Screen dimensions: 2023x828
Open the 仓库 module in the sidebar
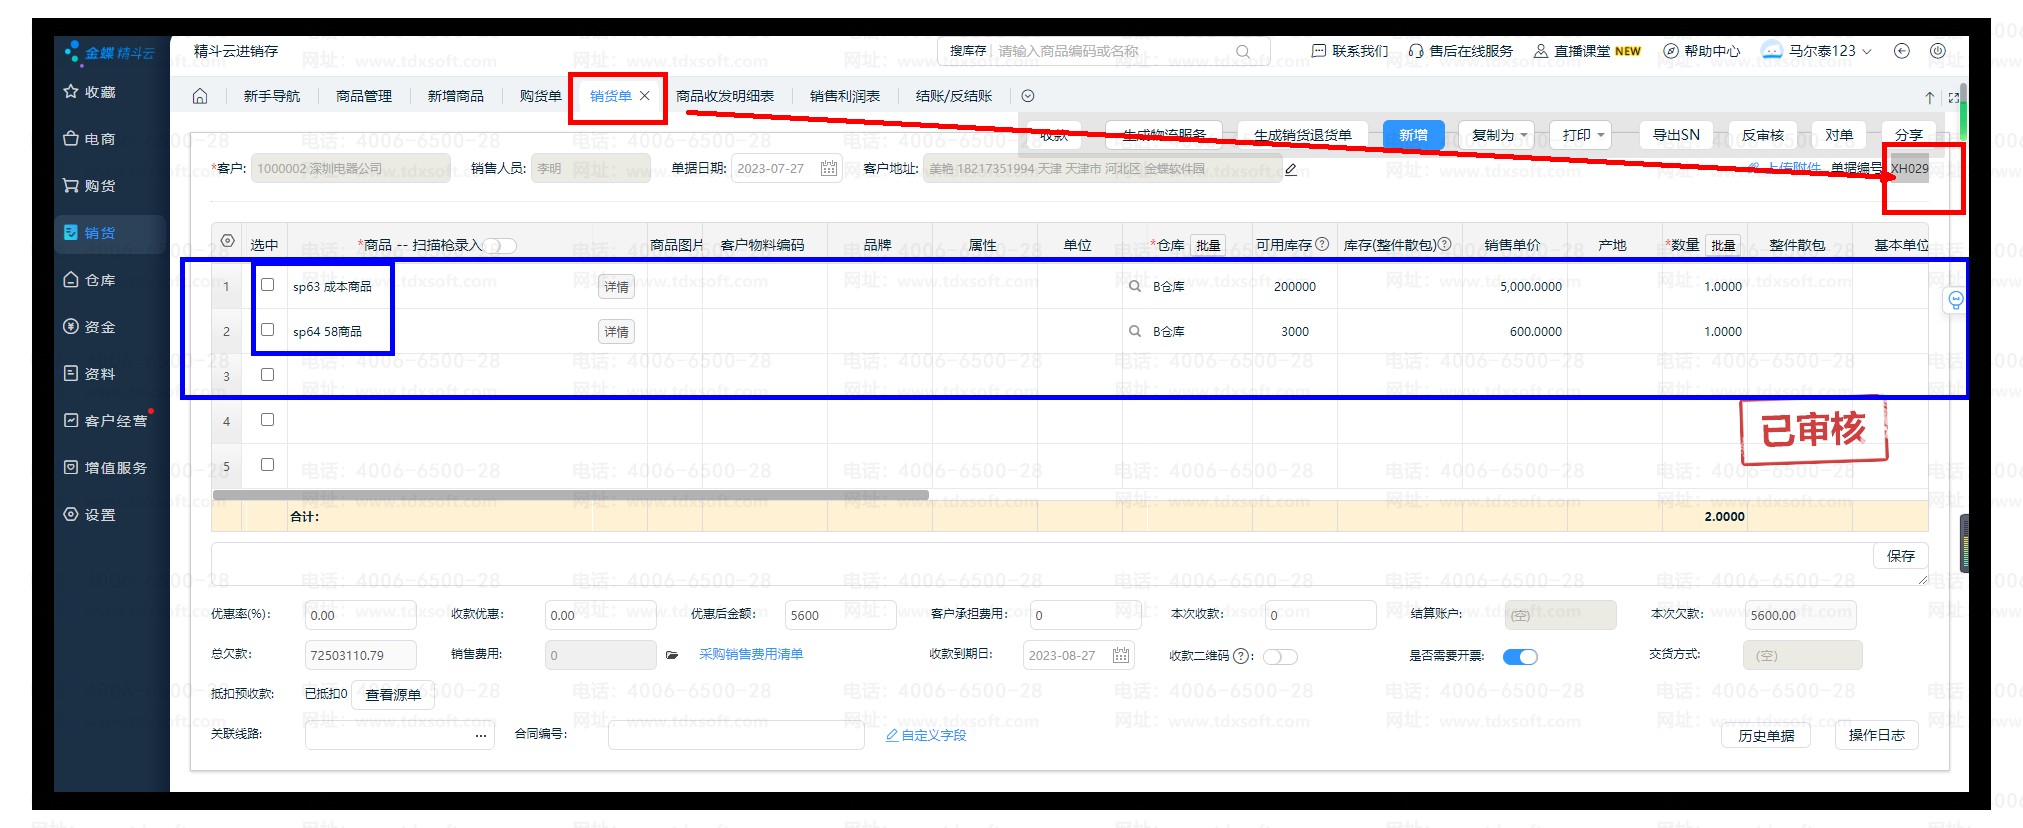tap(99, 280)
